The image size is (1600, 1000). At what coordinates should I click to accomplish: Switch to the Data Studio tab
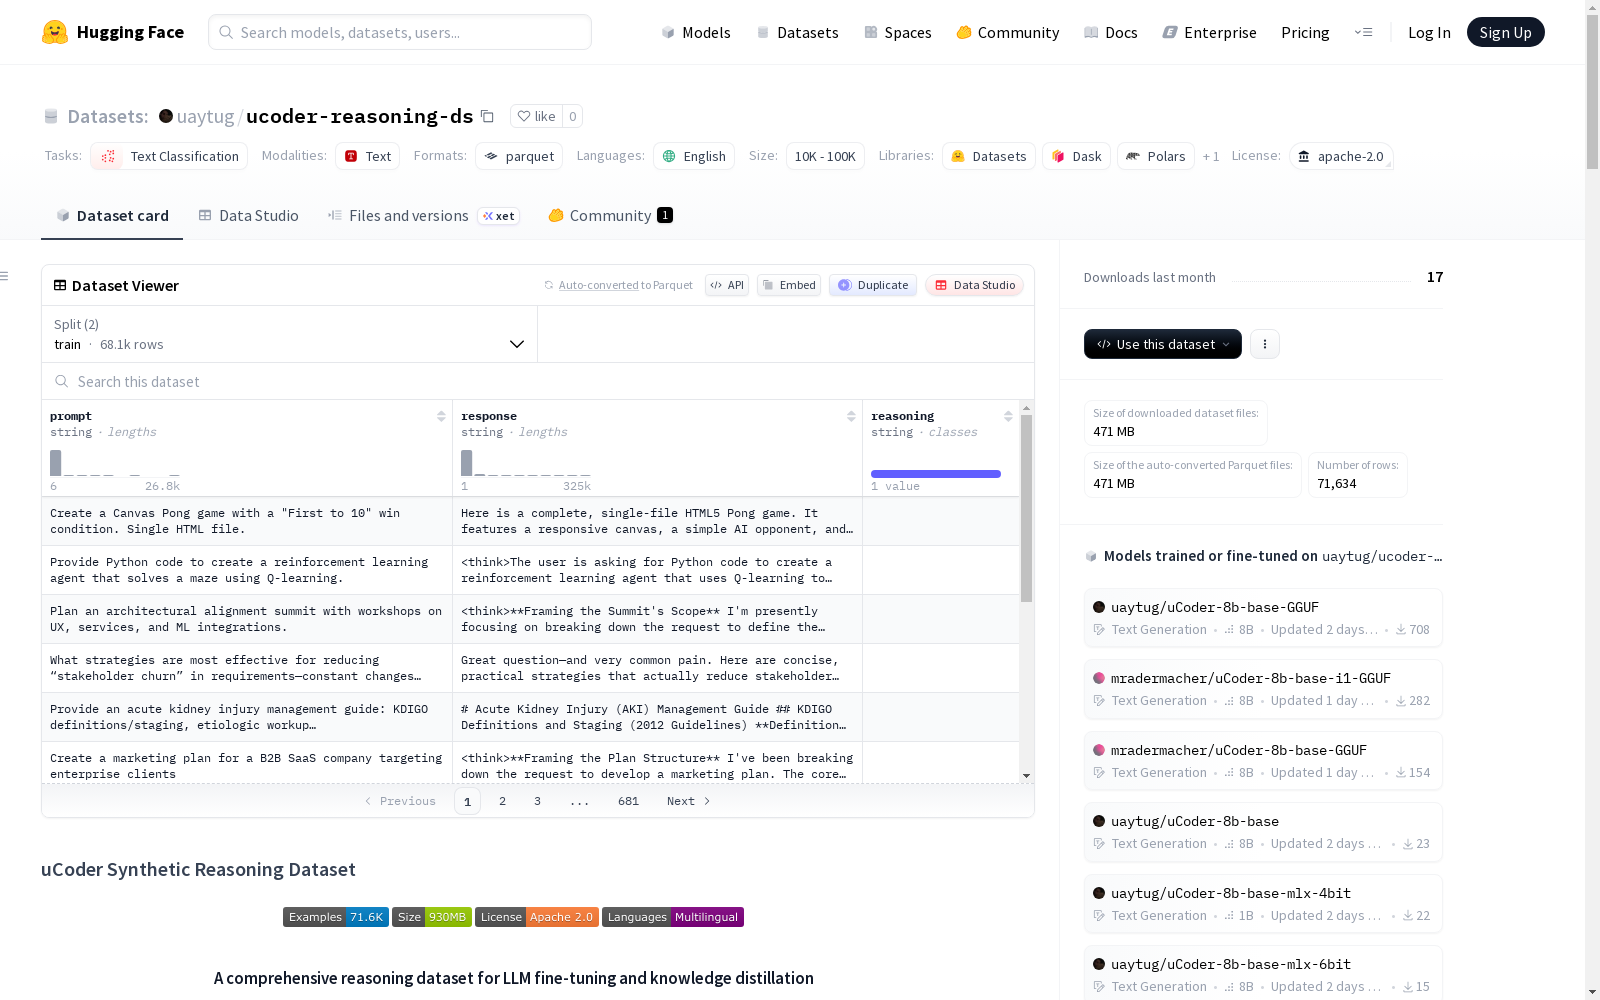point(248,216)
